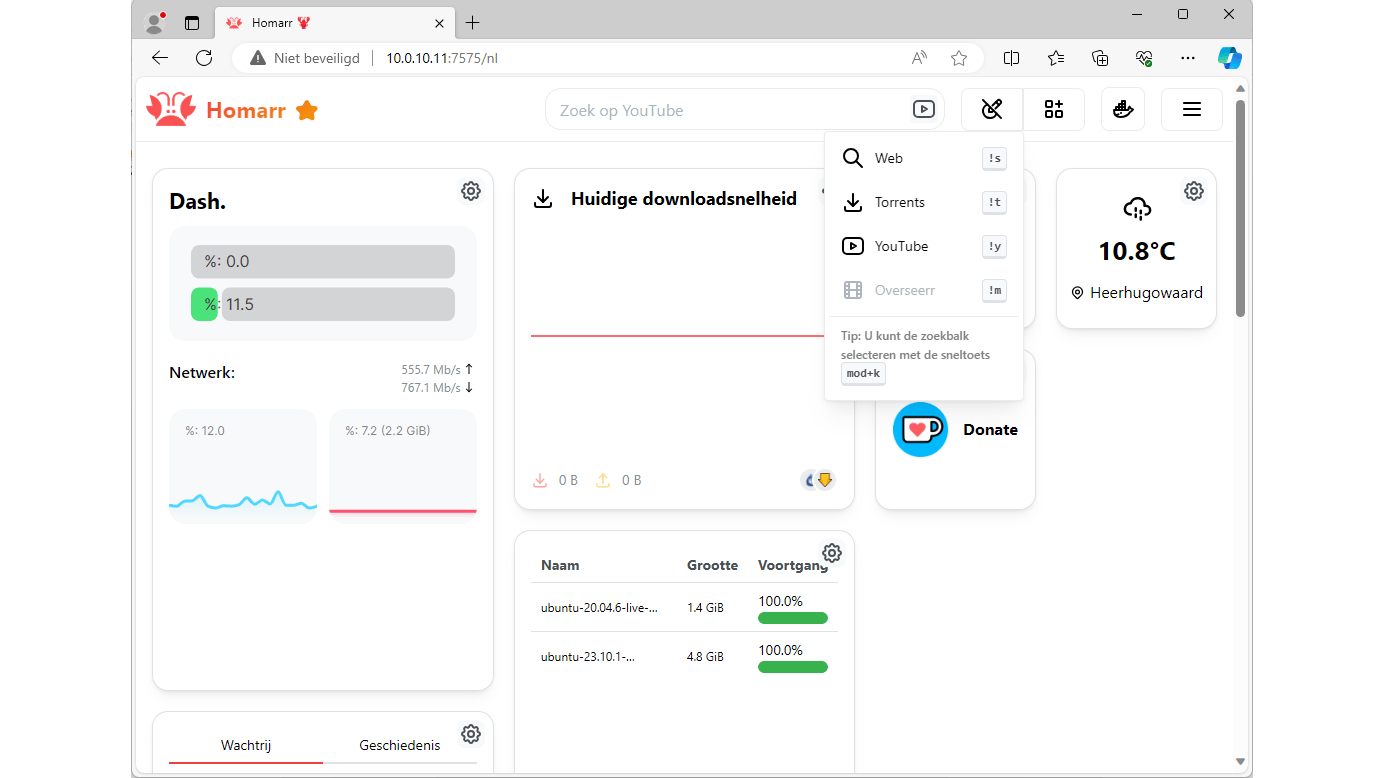The image size is (1383, 778).
Task: Click the Donate link
Action: click(x=990, y=430)
